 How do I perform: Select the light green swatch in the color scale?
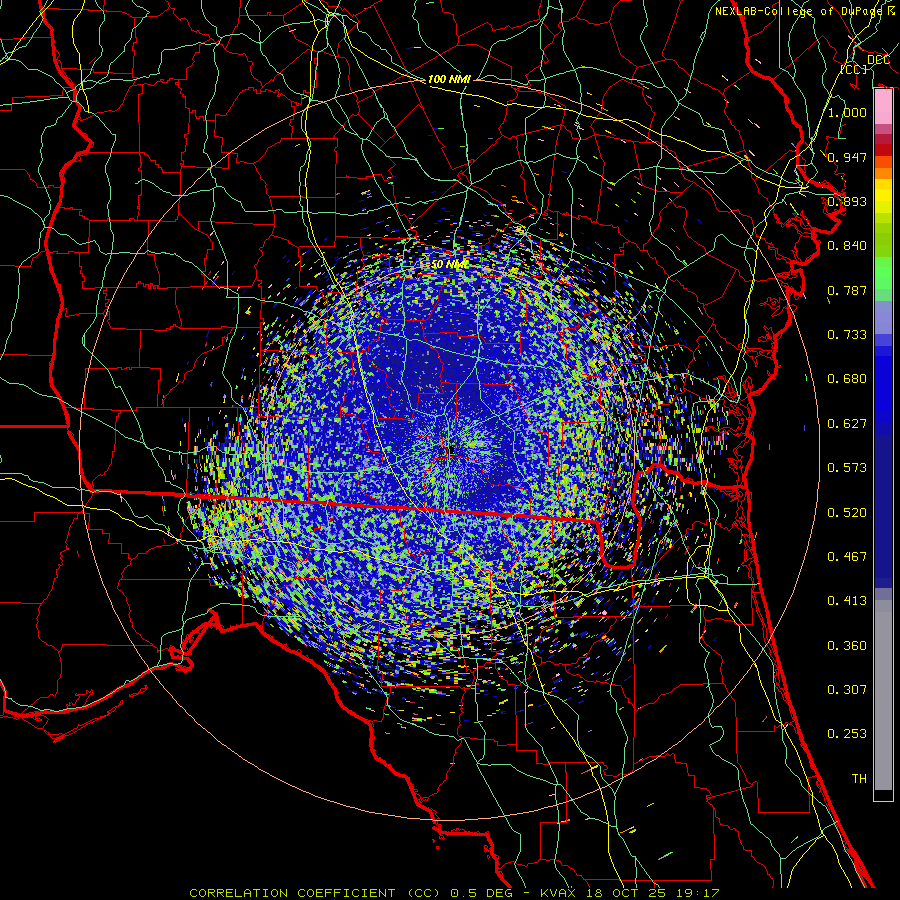(x=883, y=273)
